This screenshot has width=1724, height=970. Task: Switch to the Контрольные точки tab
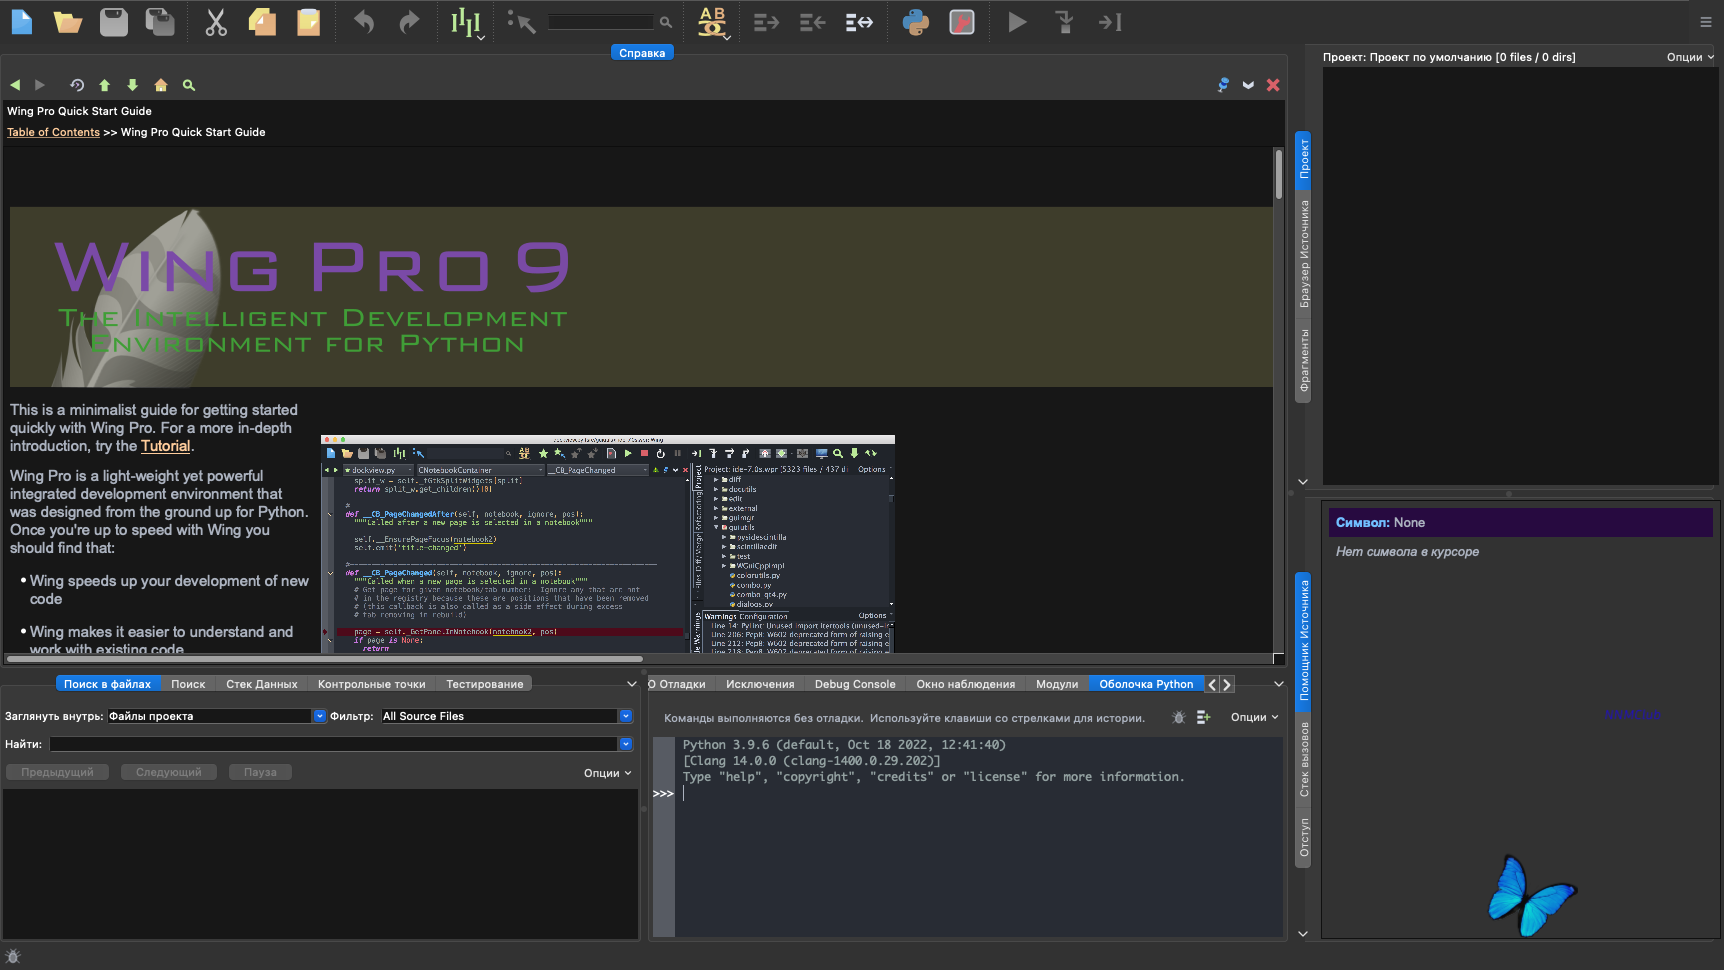371,684
